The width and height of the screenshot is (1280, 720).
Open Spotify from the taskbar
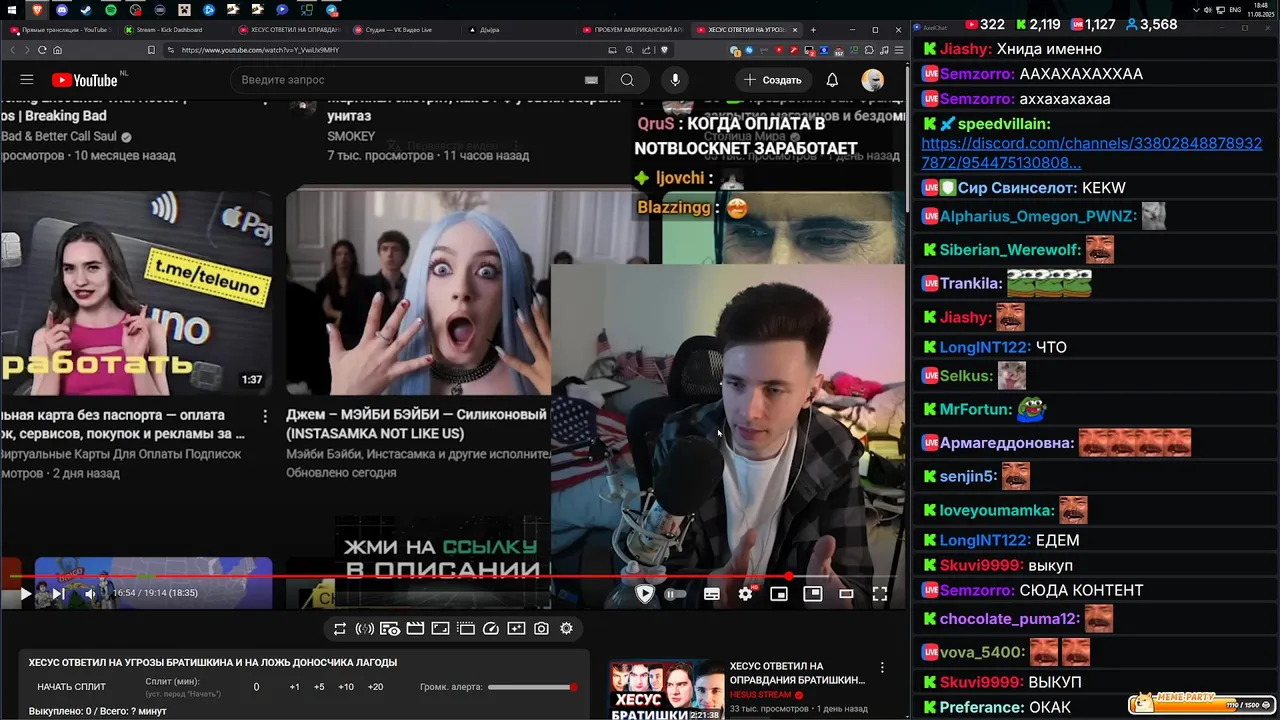pyautogui.click(x=110, y=10)
